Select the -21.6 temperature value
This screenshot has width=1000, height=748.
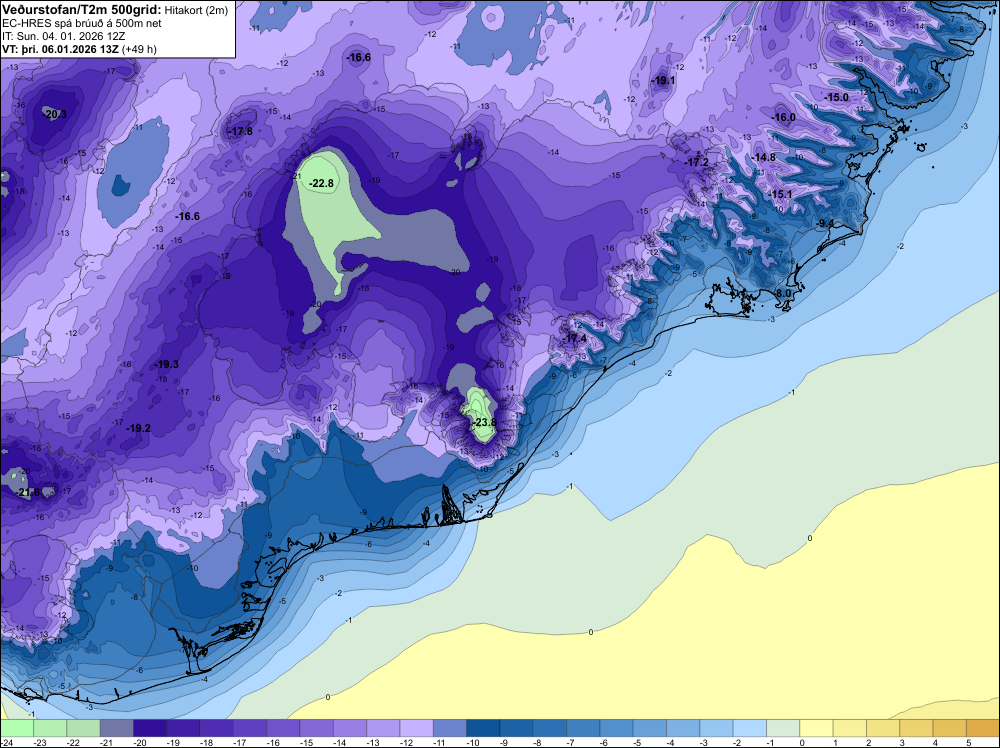28,492
